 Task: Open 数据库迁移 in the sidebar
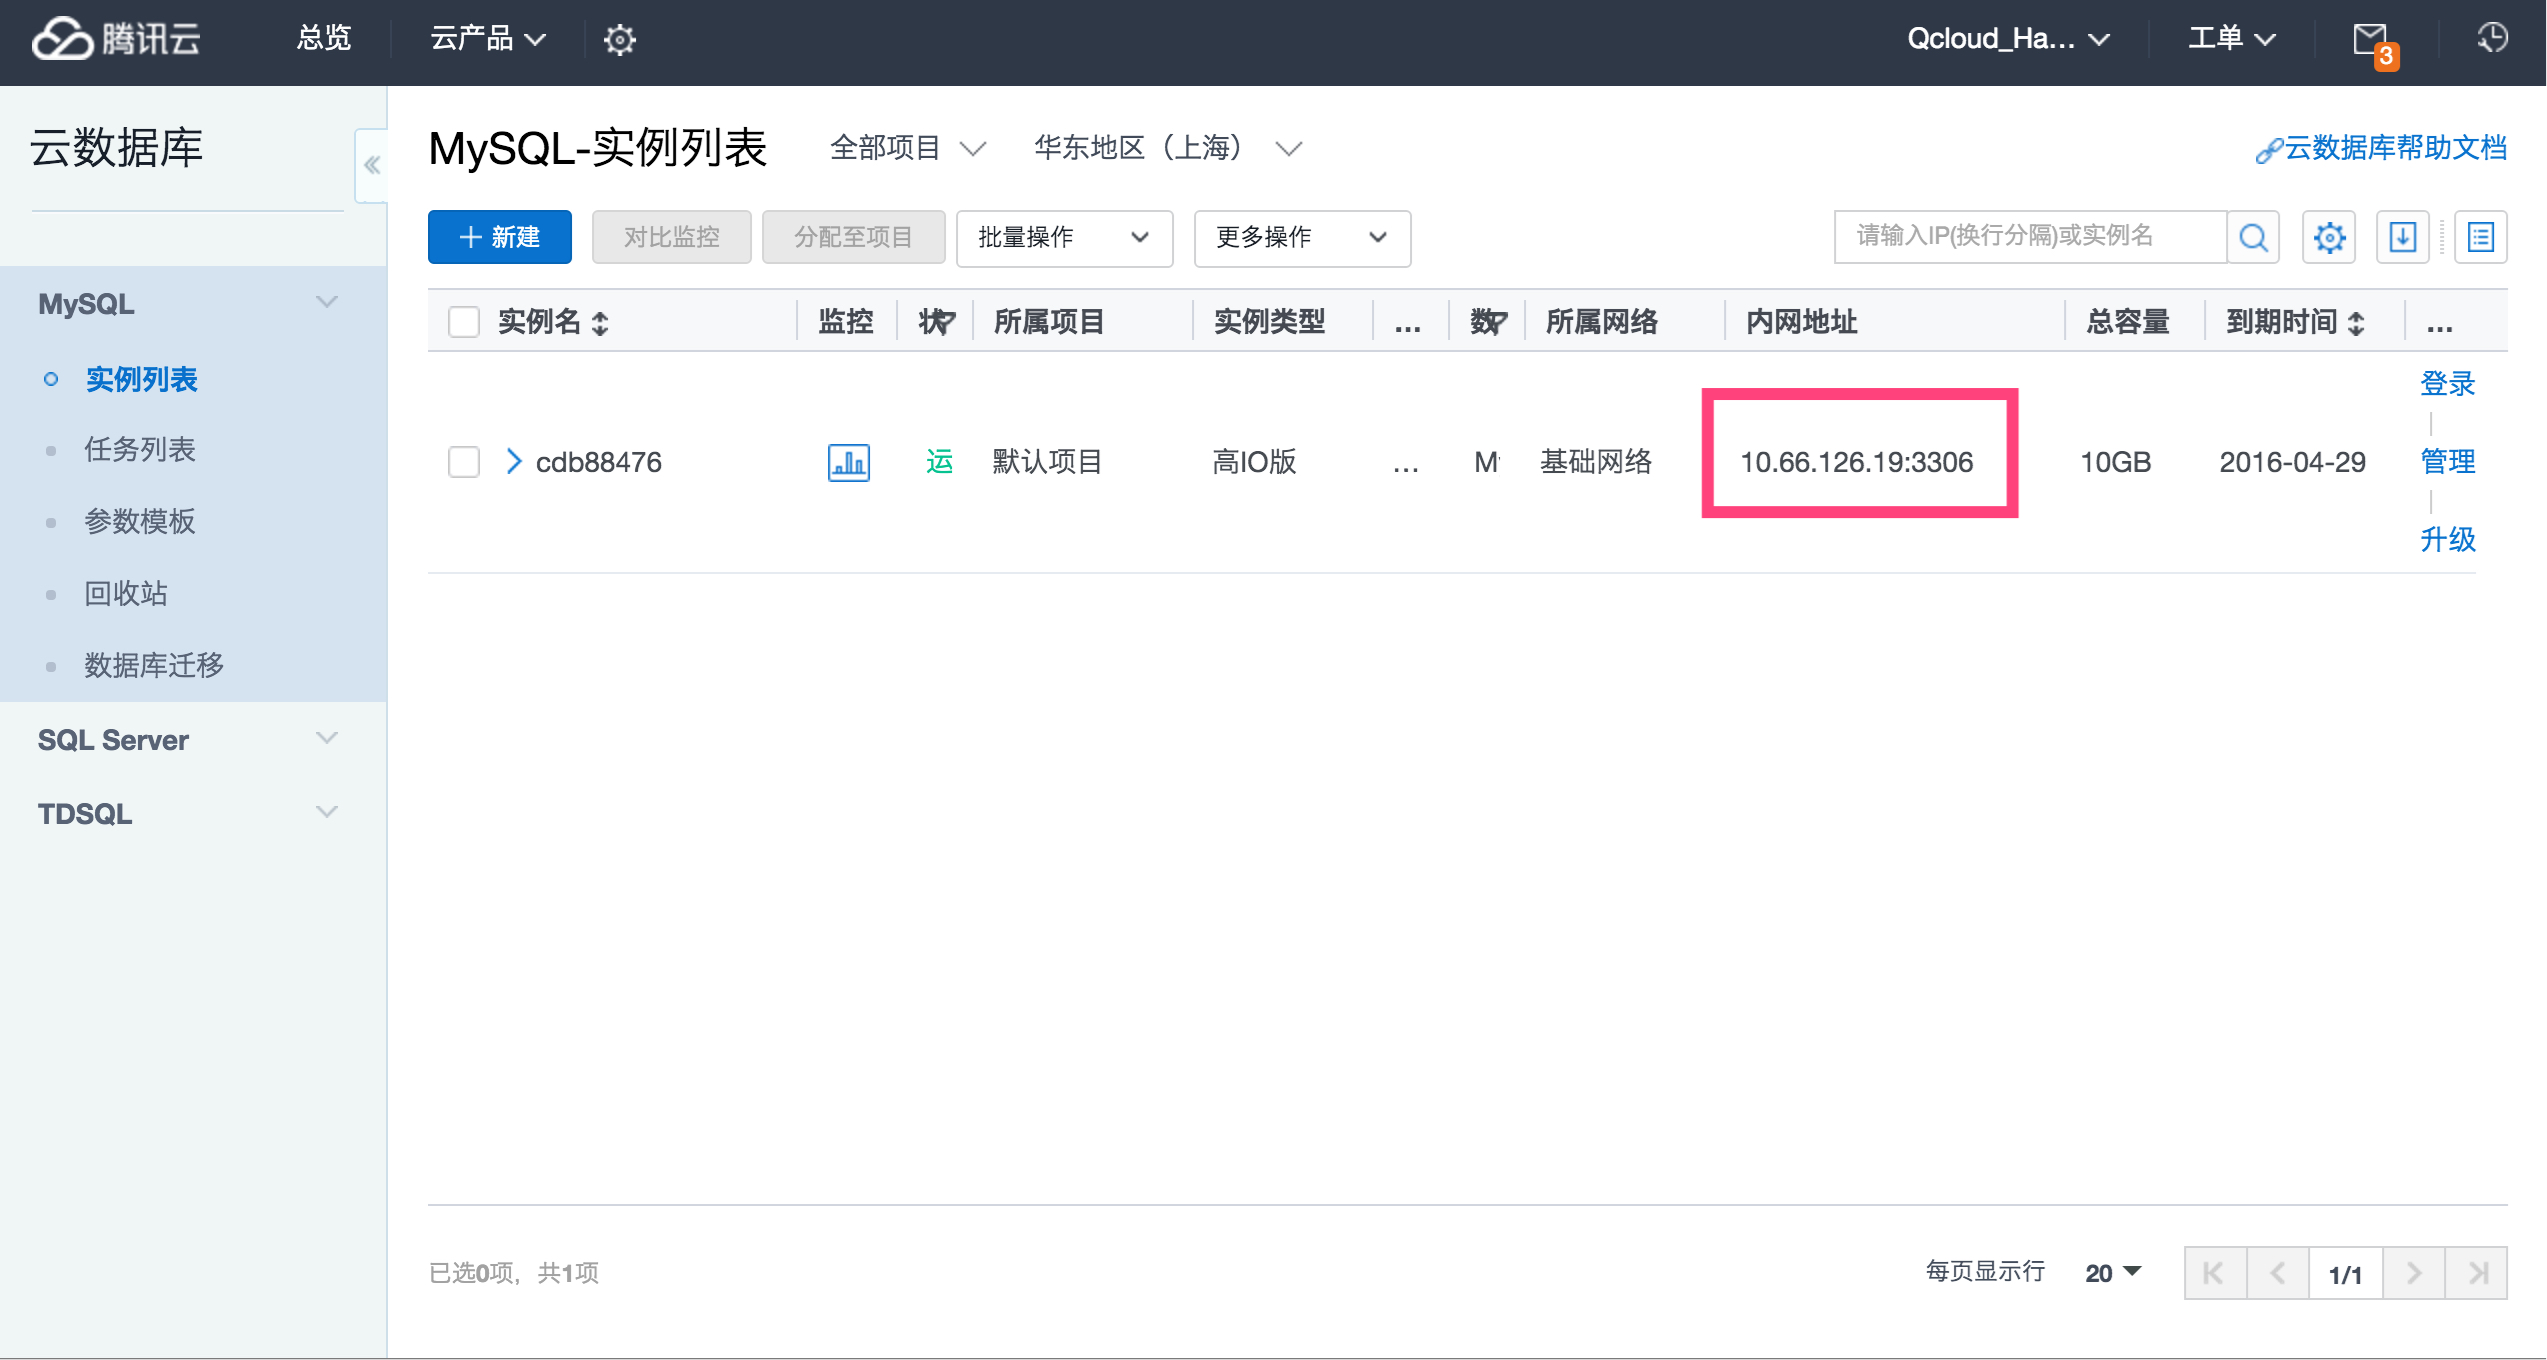pyautogui.click(x=154, y=666)
